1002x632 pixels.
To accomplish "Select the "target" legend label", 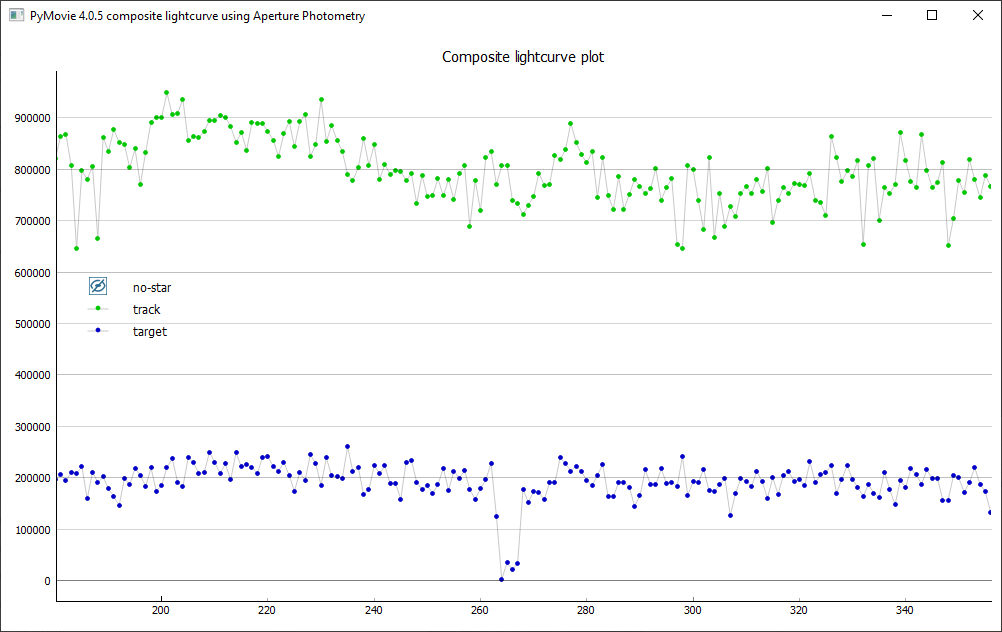I will coord(149,332).
